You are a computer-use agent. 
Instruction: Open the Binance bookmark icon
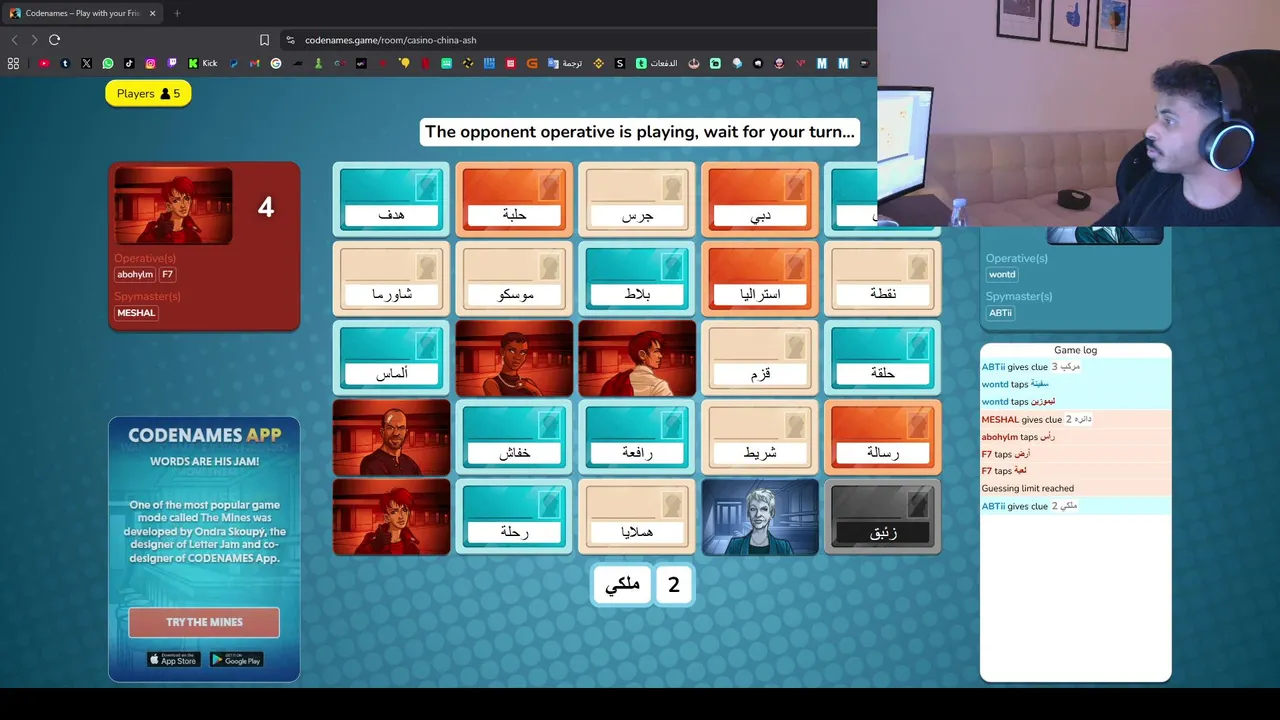point(599,63)
